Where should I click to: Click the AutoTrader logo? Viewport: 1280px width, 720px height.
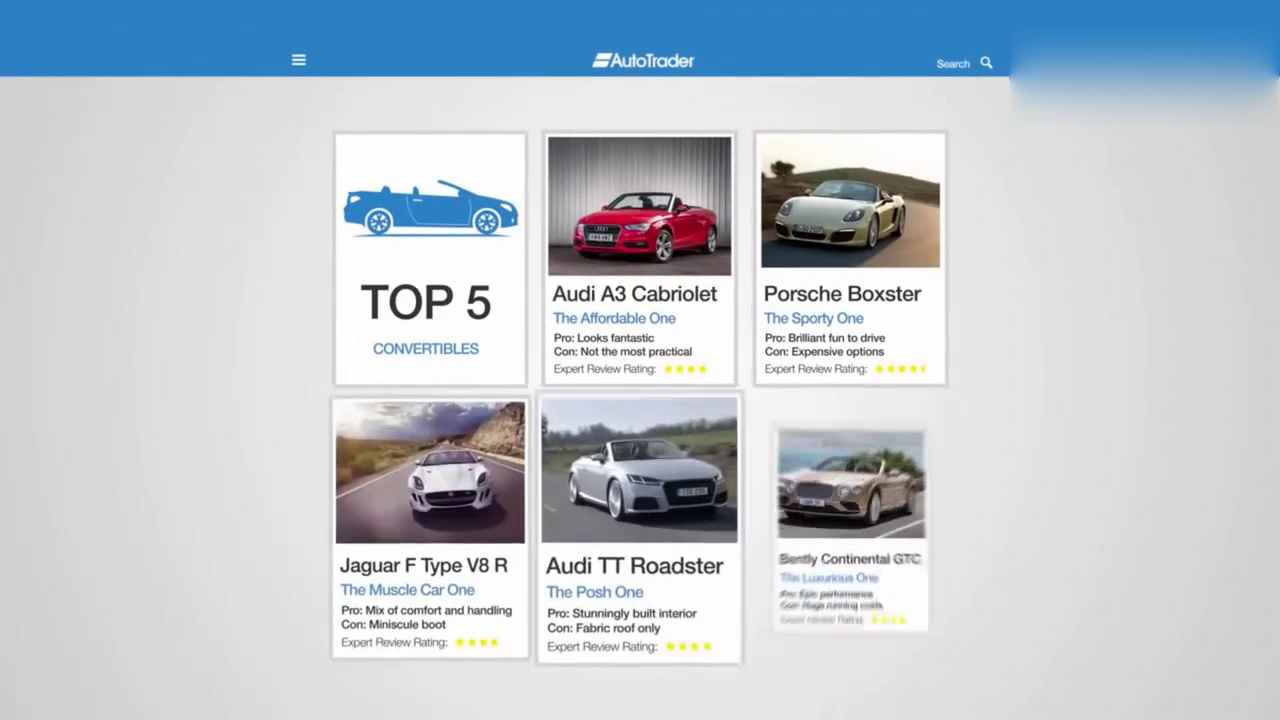click(x=643, y=61)
